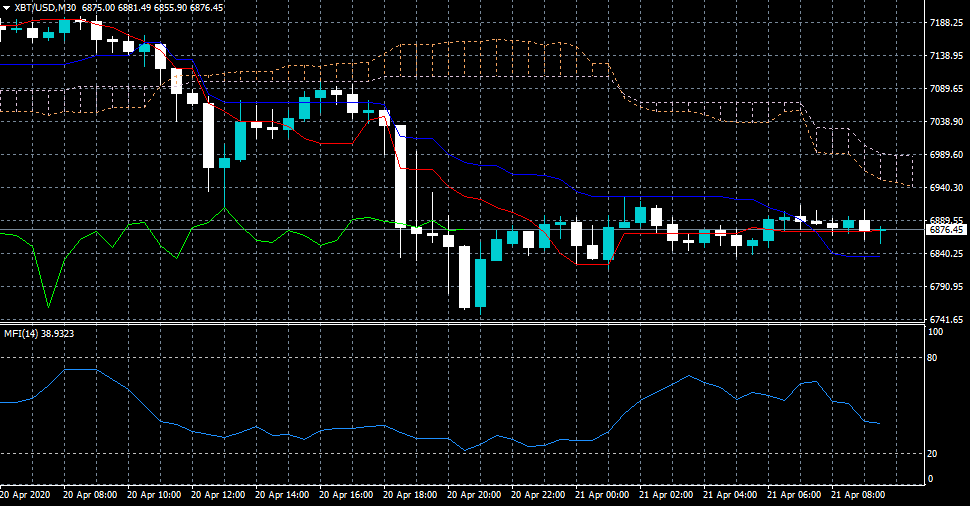Viewport: 970px width, 506px height.
Task: Click the 20 Apr 20:00 time label
Action: (474, 495)
